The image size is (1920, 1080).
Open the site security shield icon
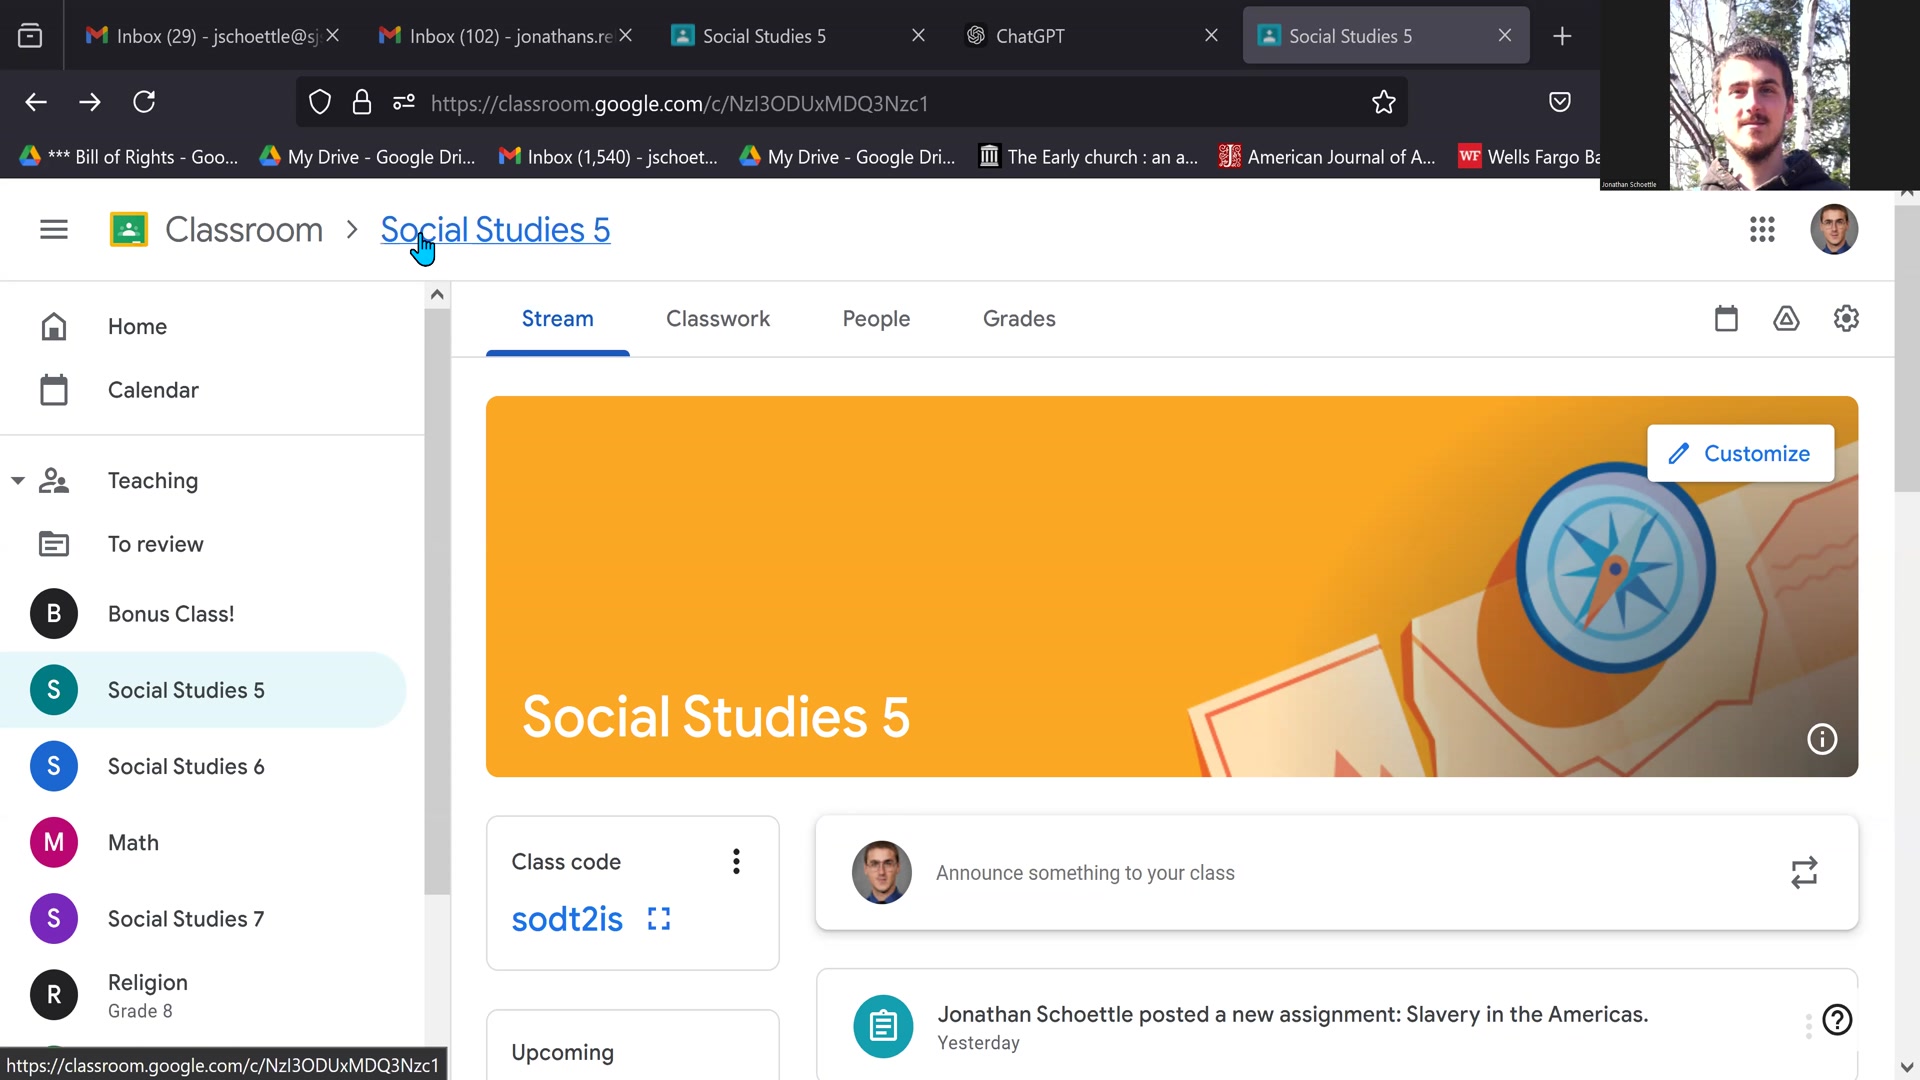pyautogui.click(x=320, y=102)
